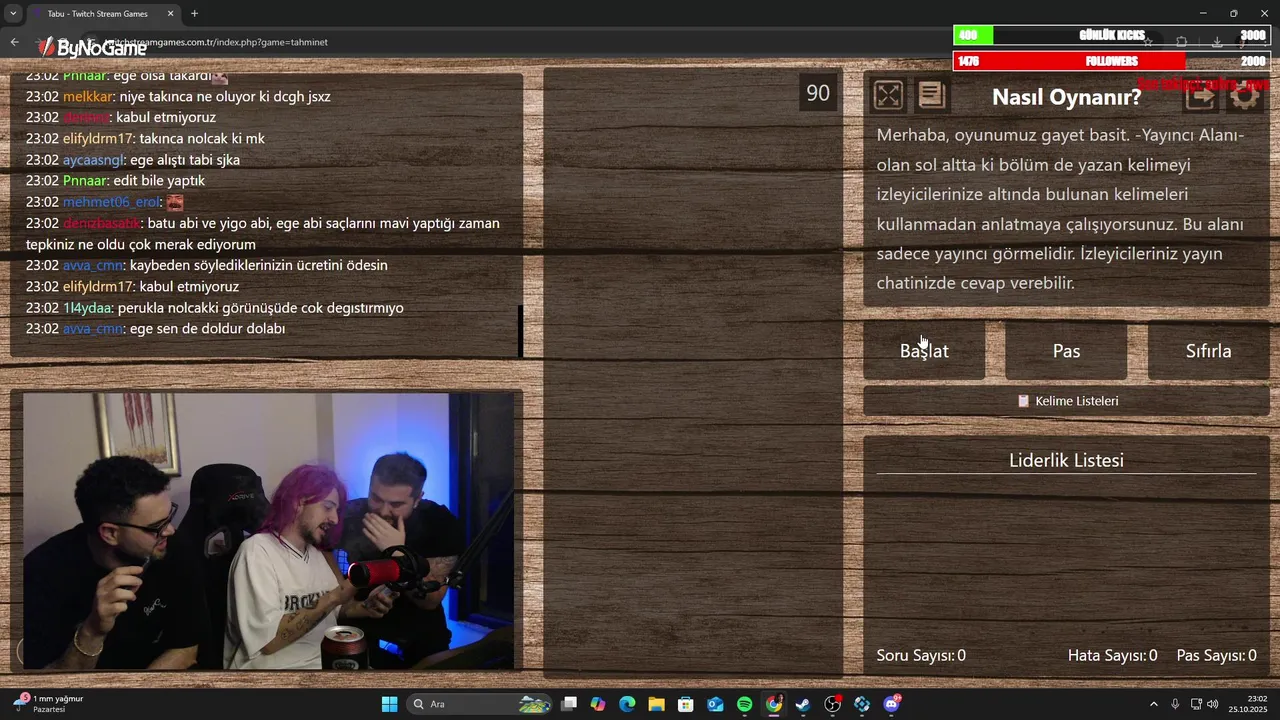Click chat message 'edit bile yaptık'

159,181
